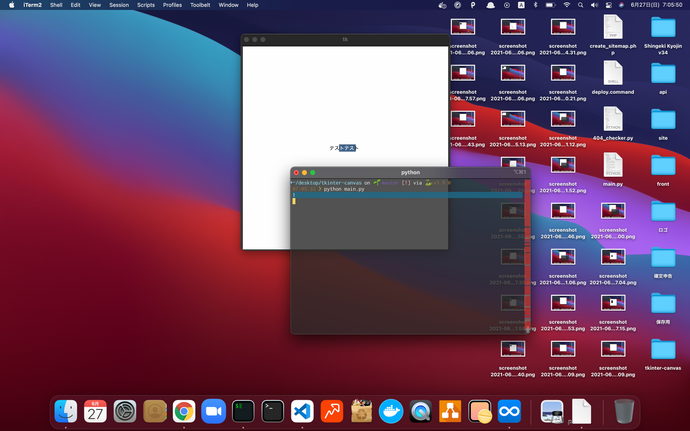
Task: Launch Visual Studio Code from the Dock
Action: tap(302, 411)
